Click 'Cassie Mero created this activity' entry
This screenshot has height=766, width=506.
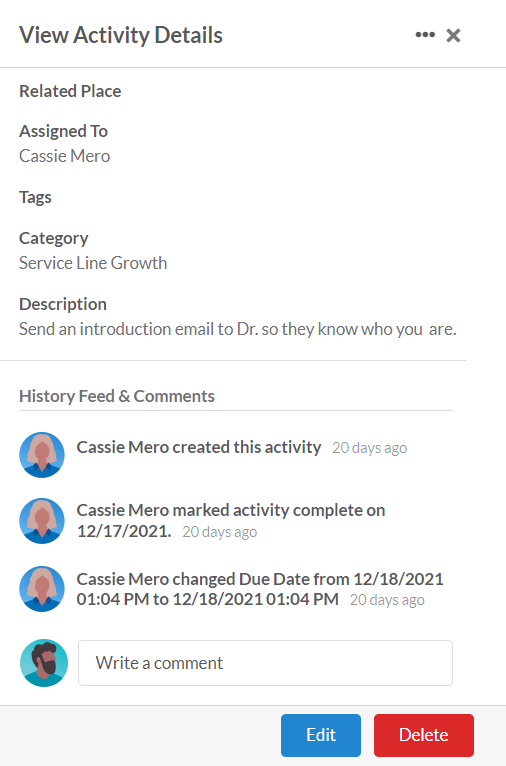199,447
